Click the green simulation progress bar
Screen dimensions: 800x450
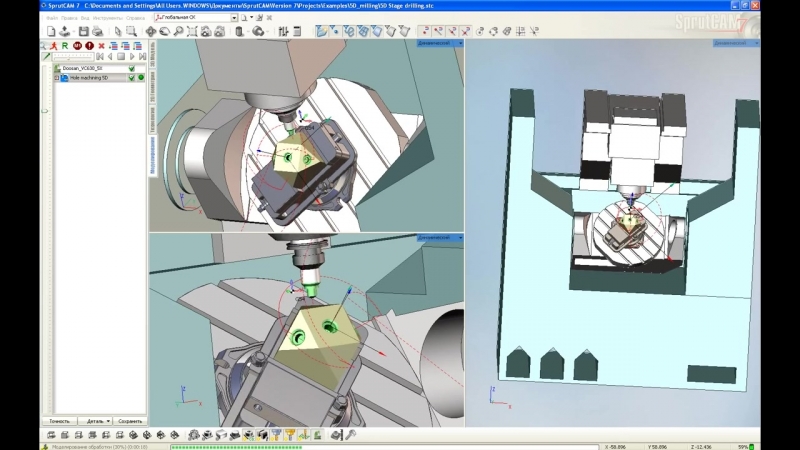pyautogui.click(x=384, y=447)
